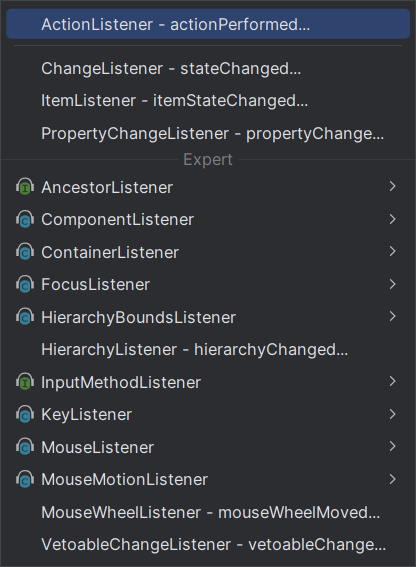Click the HierarchyBoundsListener class icon

[x=25, y=317]
